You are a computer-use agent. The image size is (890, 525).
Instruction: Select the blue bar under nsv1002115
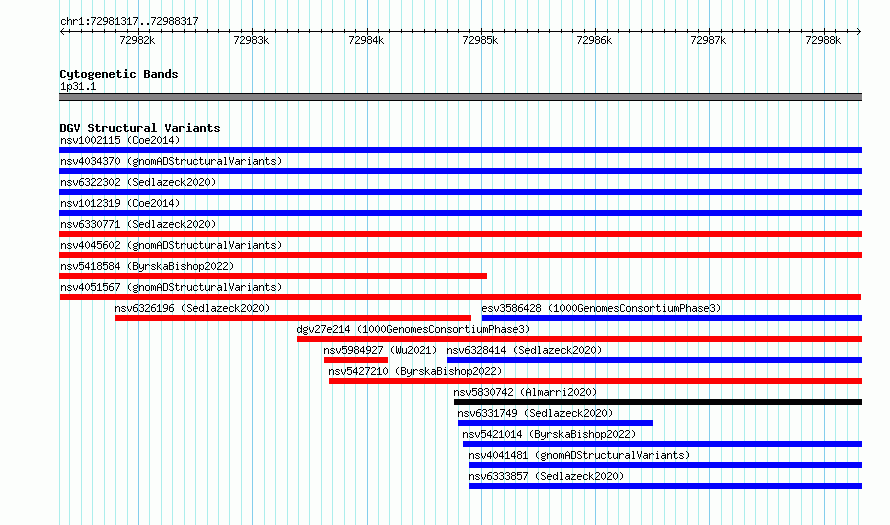click(460, 150)
